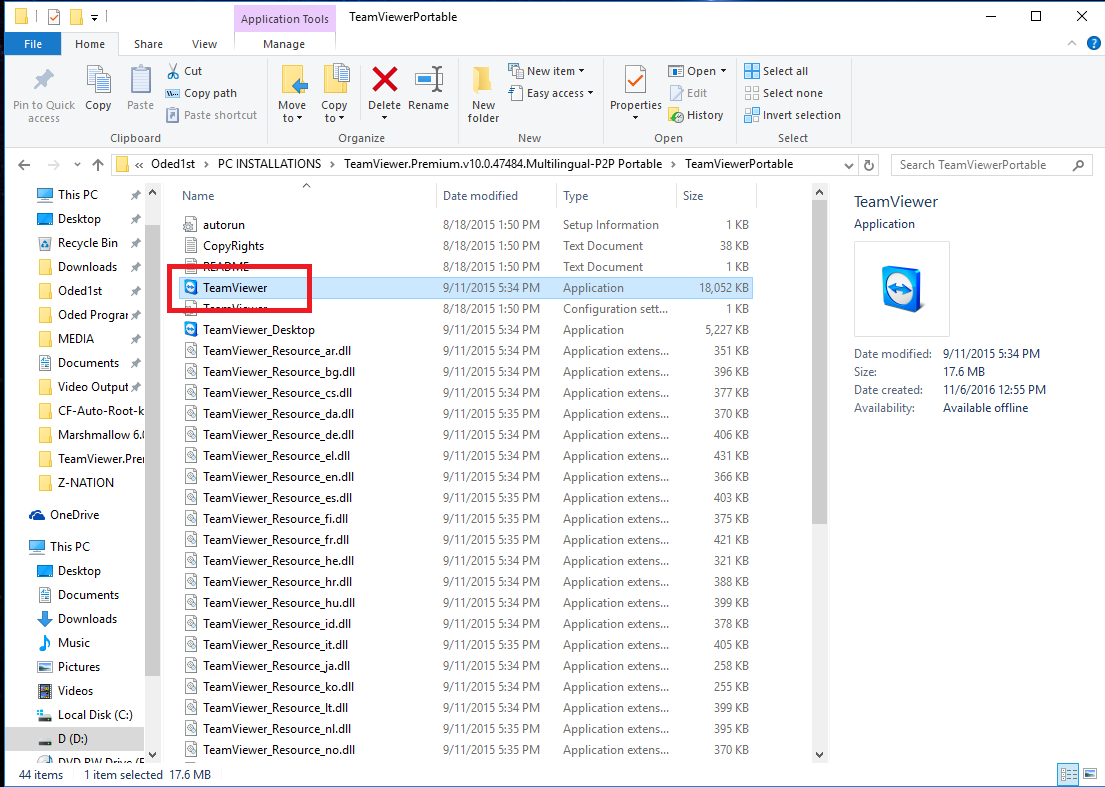Open the address bar history dropdown

click(x=848, y=165)
